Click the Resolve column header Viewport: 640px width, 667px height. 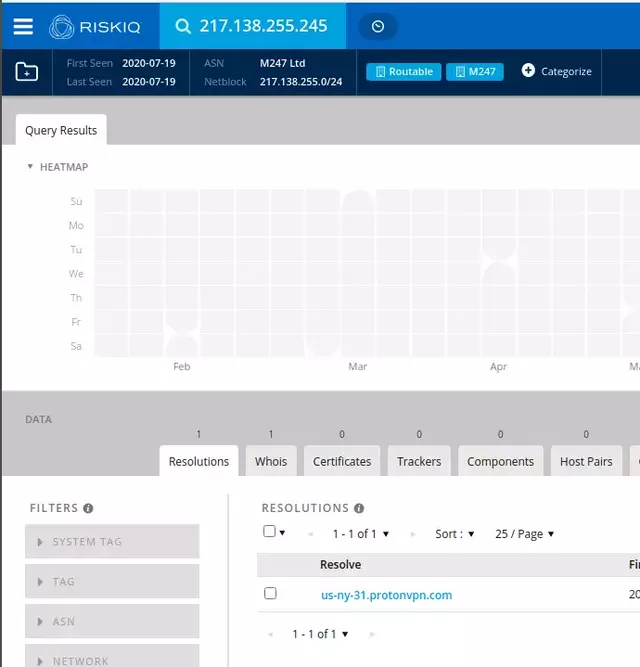341,564
